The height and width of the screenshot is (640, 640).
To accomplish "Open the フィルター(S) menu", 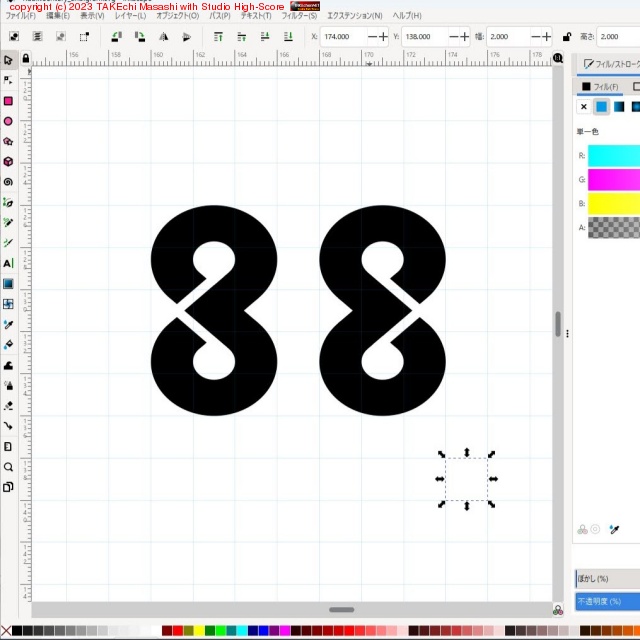I will point(299,16).
